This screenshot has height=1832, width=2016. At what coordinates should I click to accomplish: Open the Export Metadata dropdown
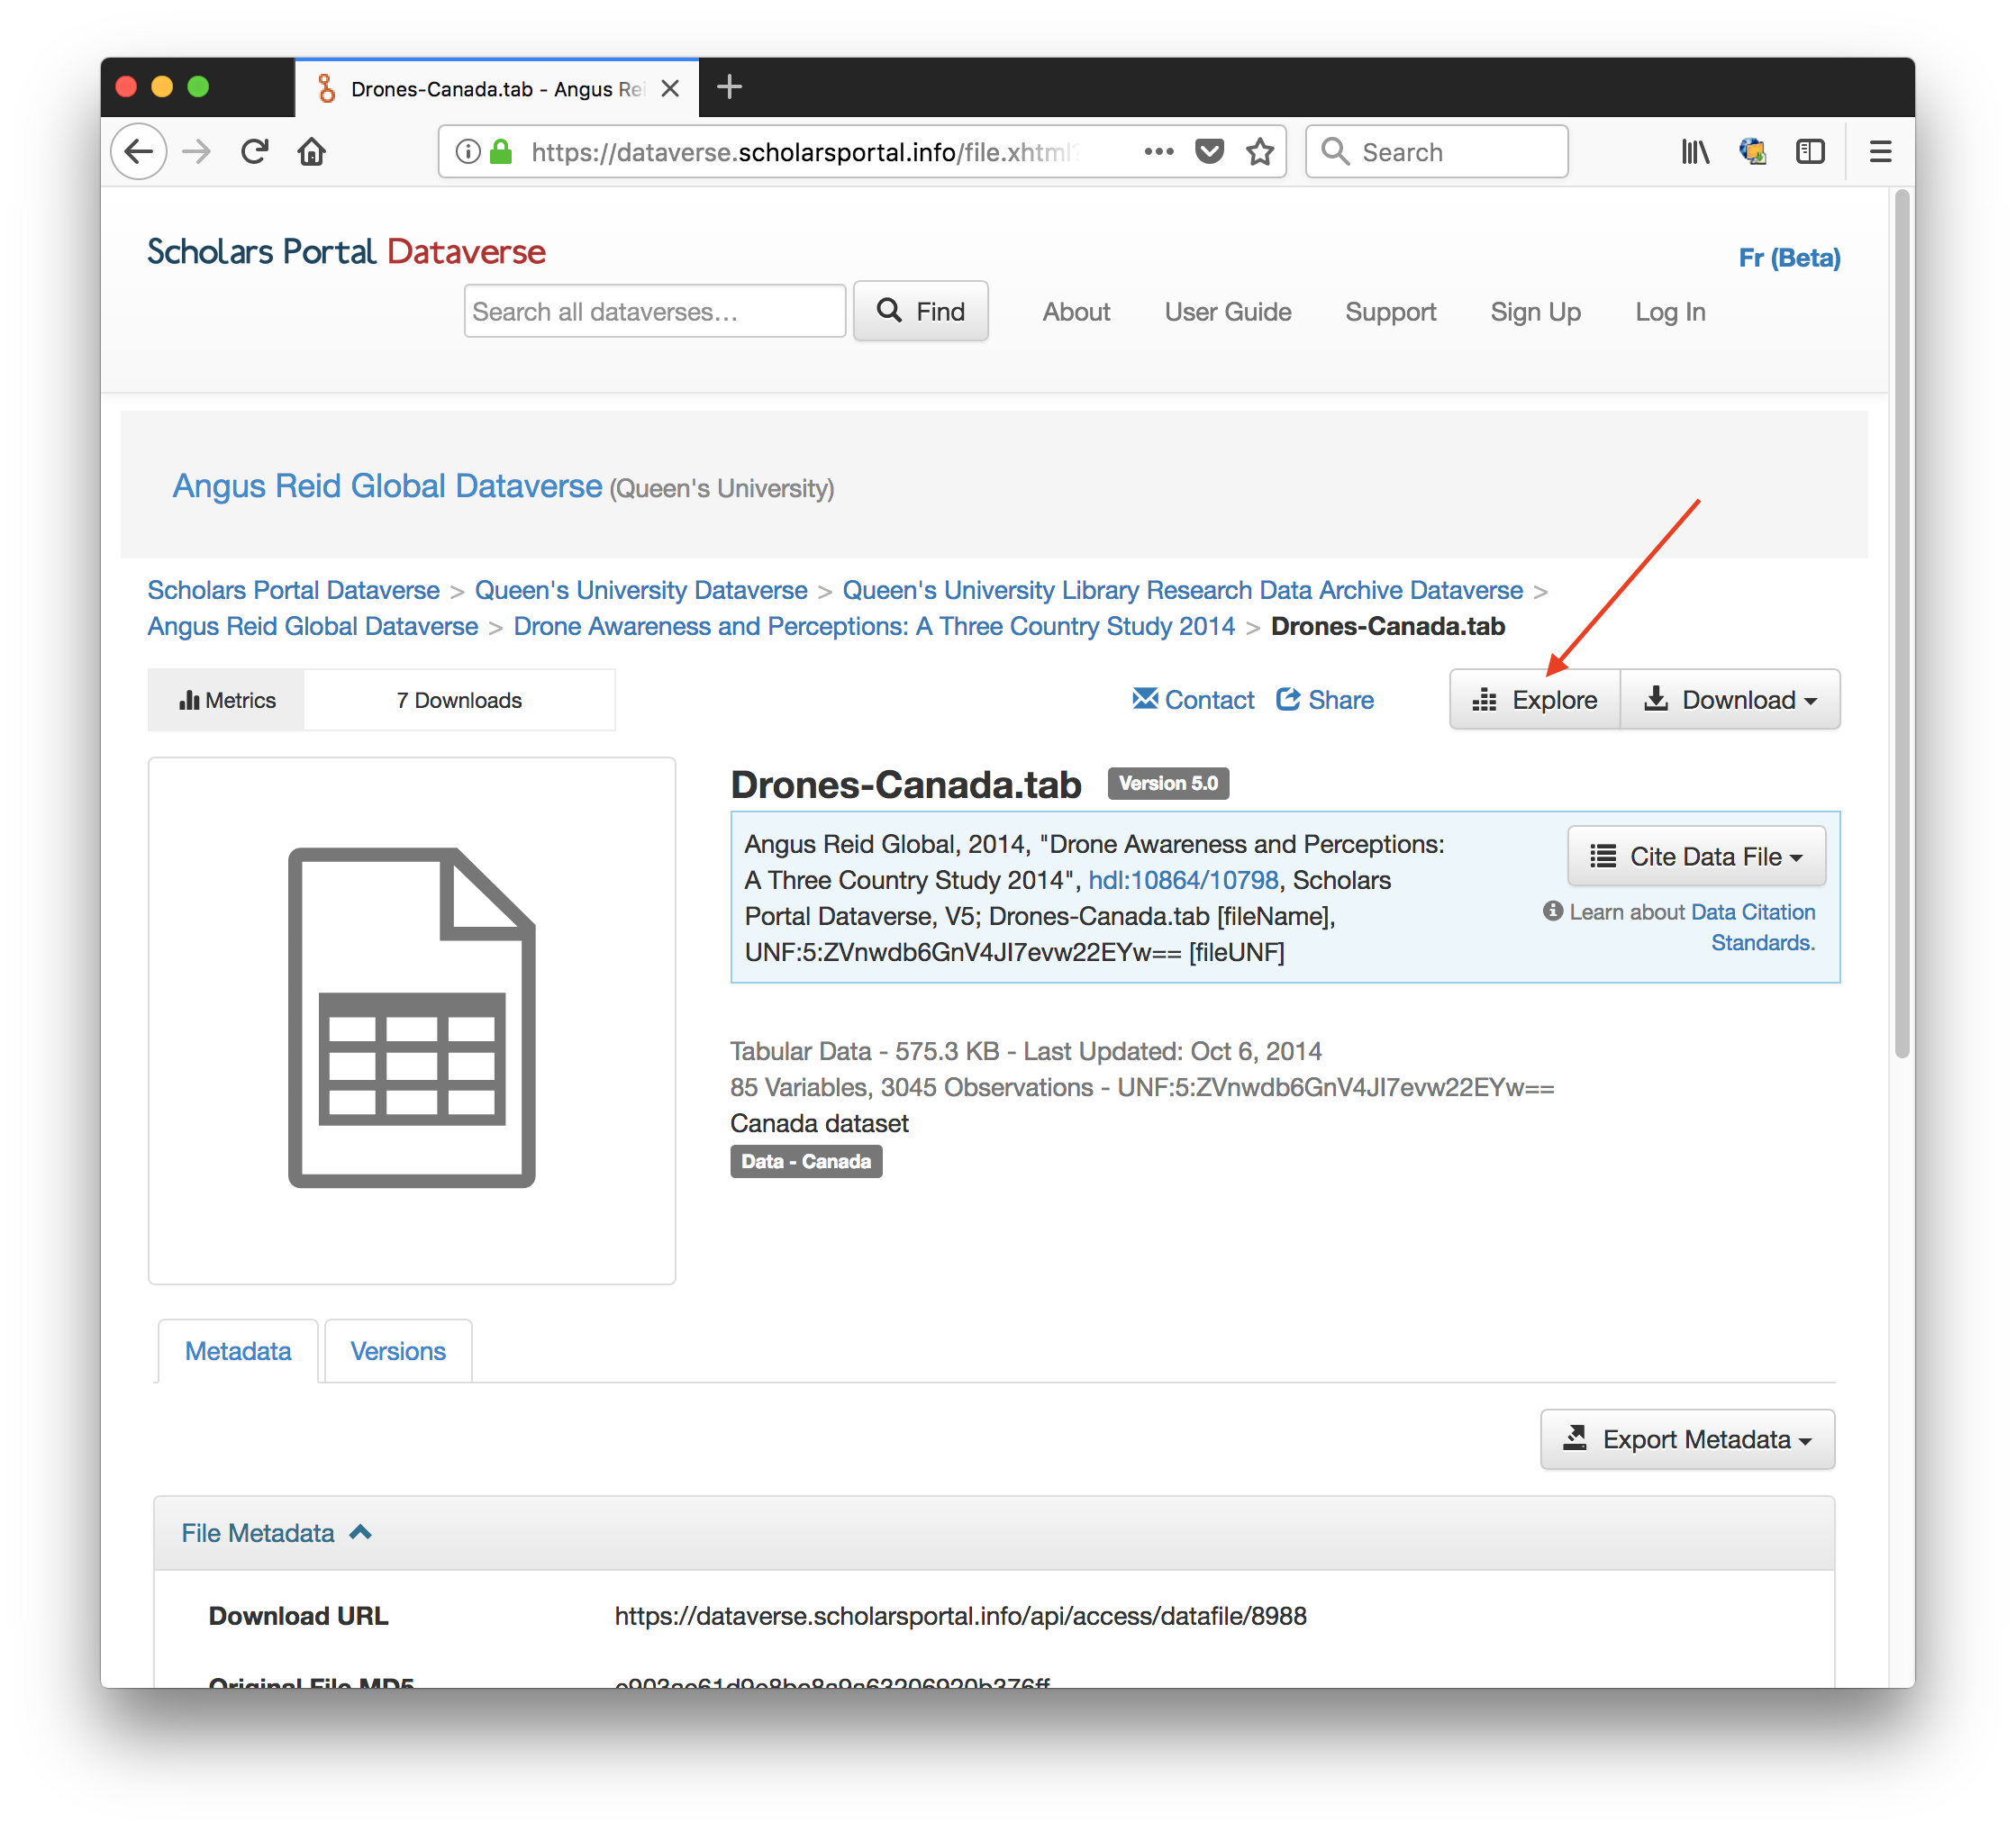pos(1687,1439)
